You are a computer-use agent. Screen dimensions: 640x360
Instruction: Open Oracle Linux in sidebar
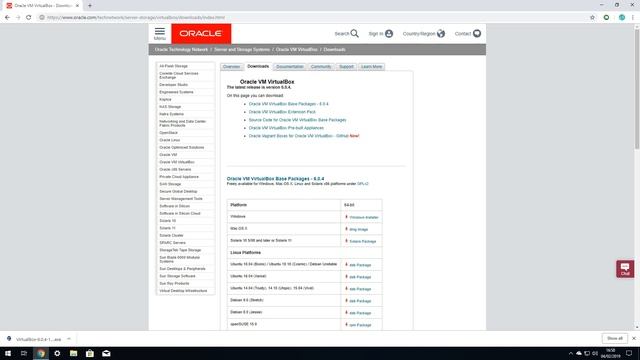(169, 140)
